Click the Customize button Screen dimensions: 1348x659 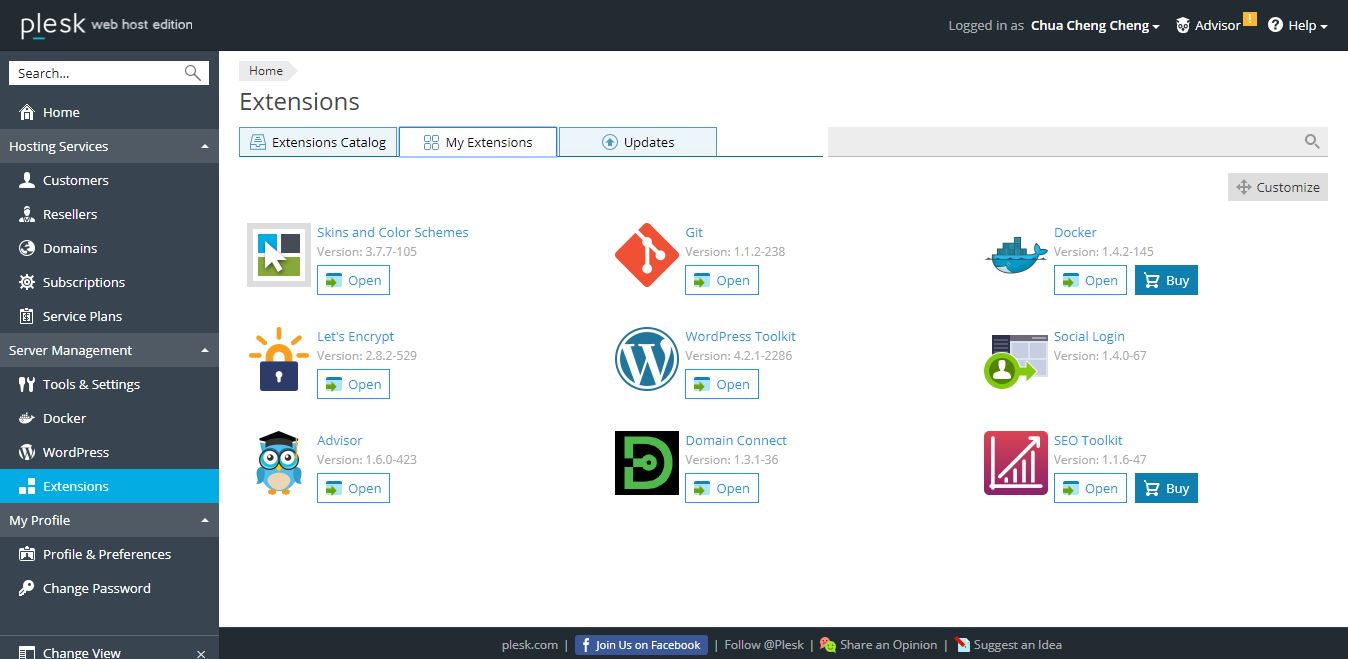click(1278, 187)
